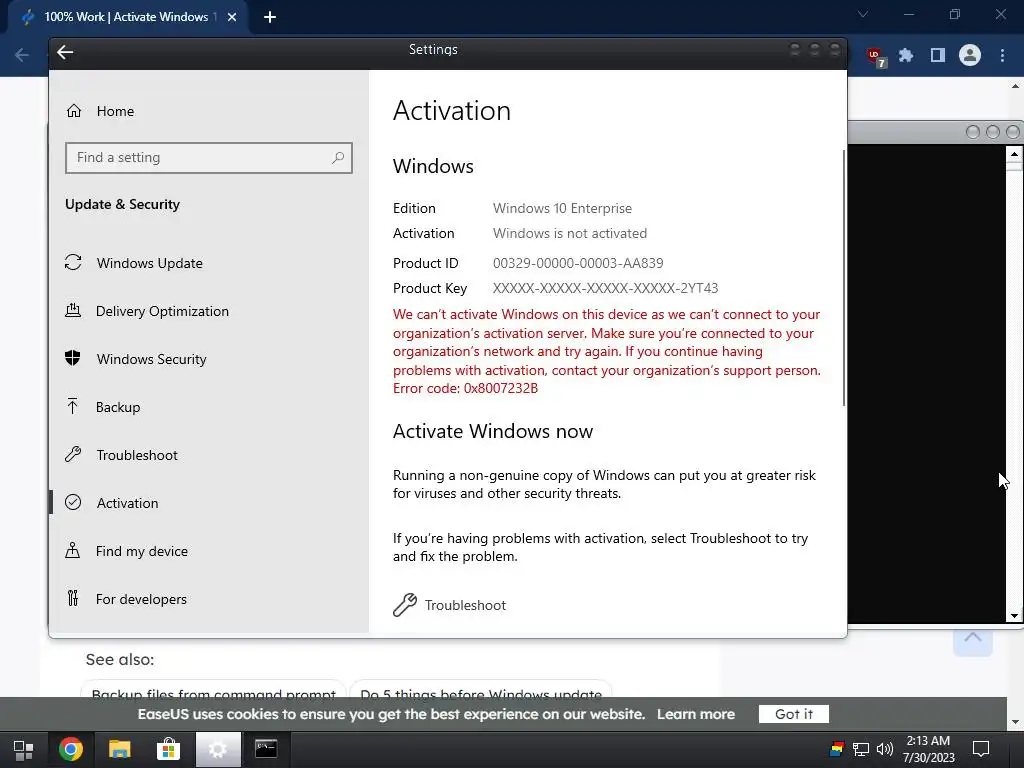Open Microsoft Store from taskbar
This screenshot has width=1024, height=768.
pyautogui.click(x=168, y=749)
